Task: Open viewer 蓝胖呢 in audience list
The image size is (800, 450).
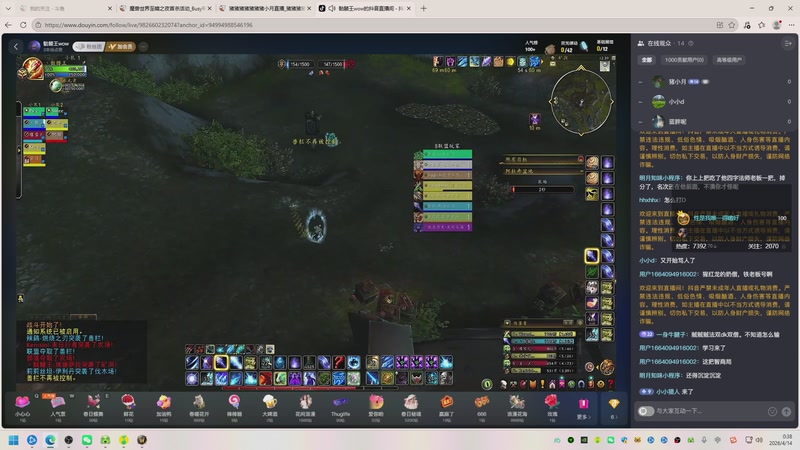Action: (x=714, y=121)
